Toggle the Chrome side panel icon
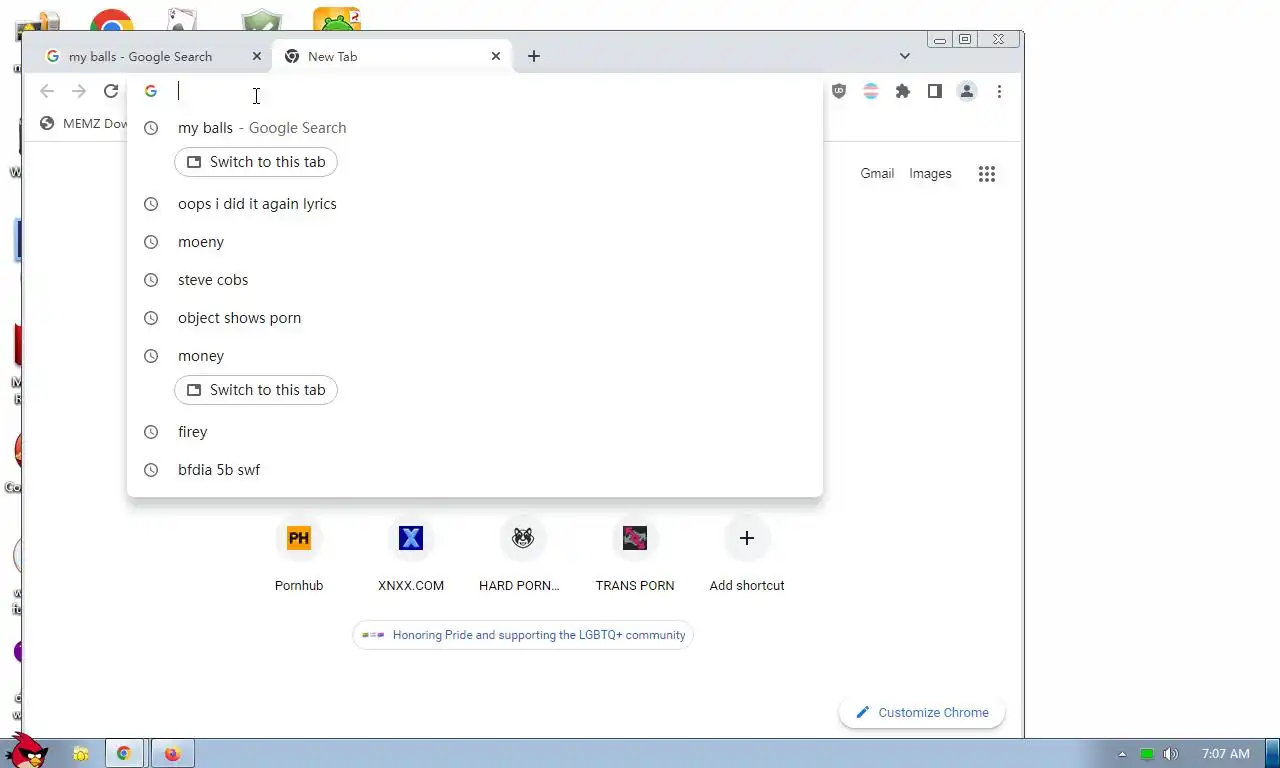 point(935,91)
